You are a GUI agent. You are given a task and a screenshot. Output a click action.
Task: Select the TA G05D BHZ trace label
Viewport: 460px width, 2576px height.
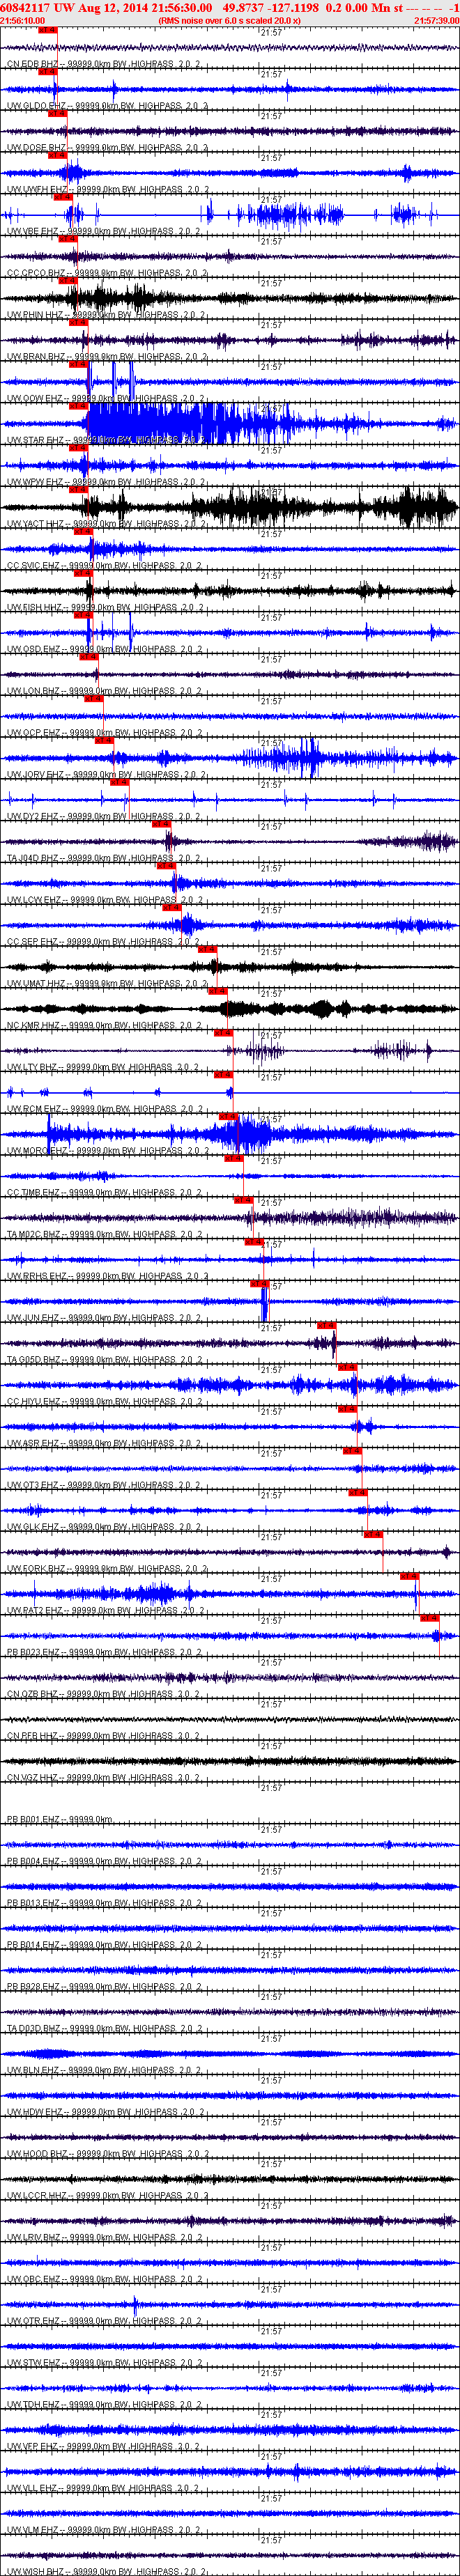point(105,1360)
